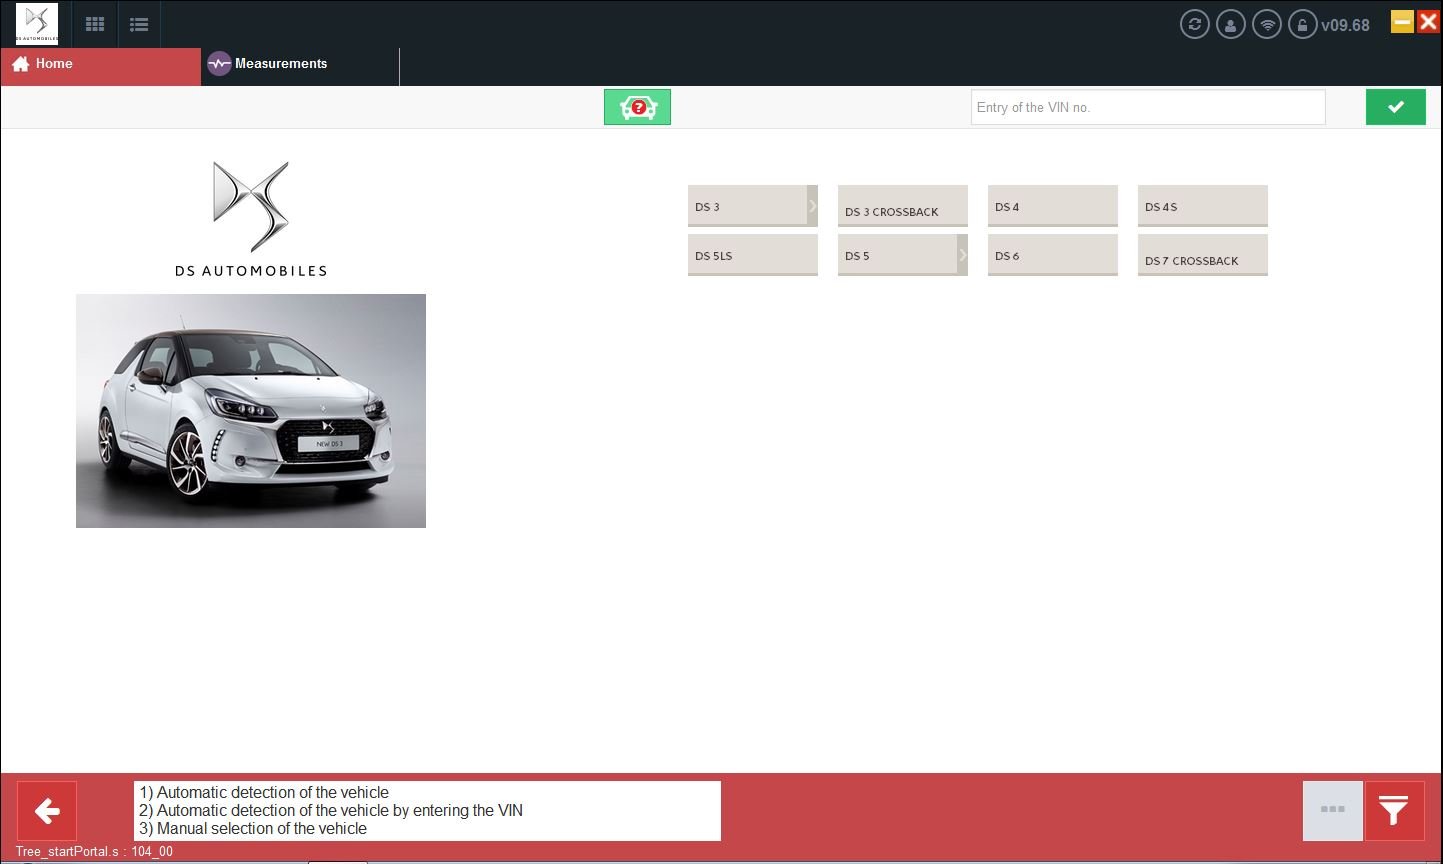The height and width of the screenshot is (864, 1443).
Task: Expand the DS 3 model submenu chevron
Action: pyautogui.click(x=812, y=205)
